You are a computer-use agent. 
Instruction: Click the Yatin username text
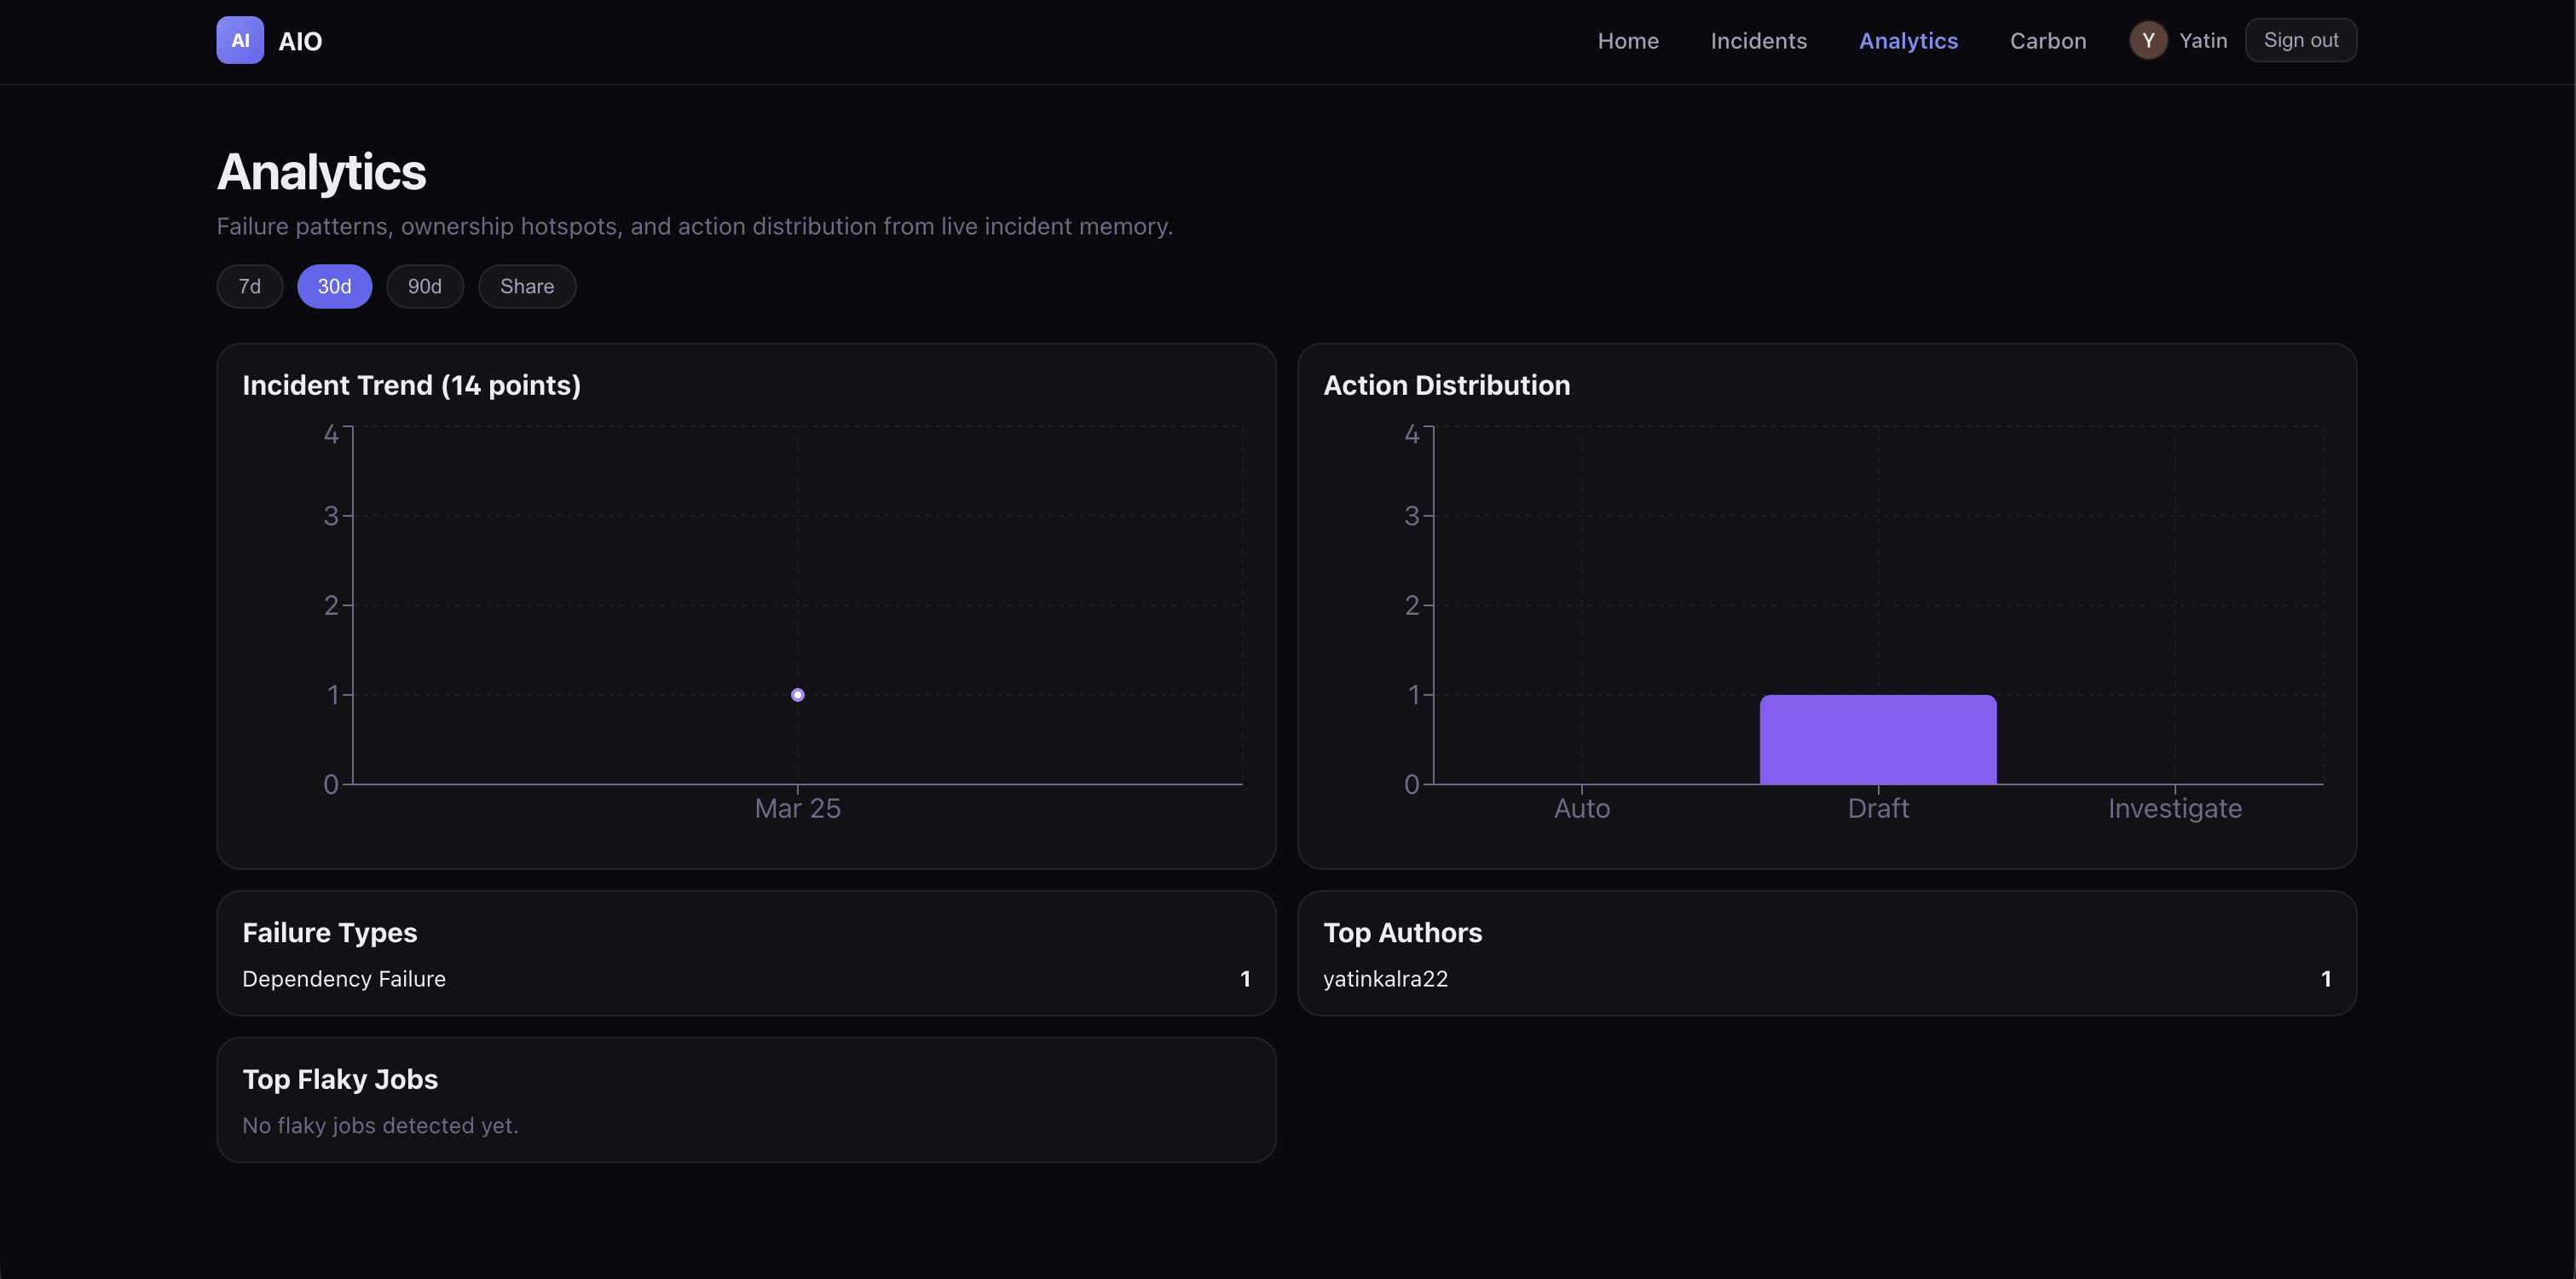[2202, 40]
